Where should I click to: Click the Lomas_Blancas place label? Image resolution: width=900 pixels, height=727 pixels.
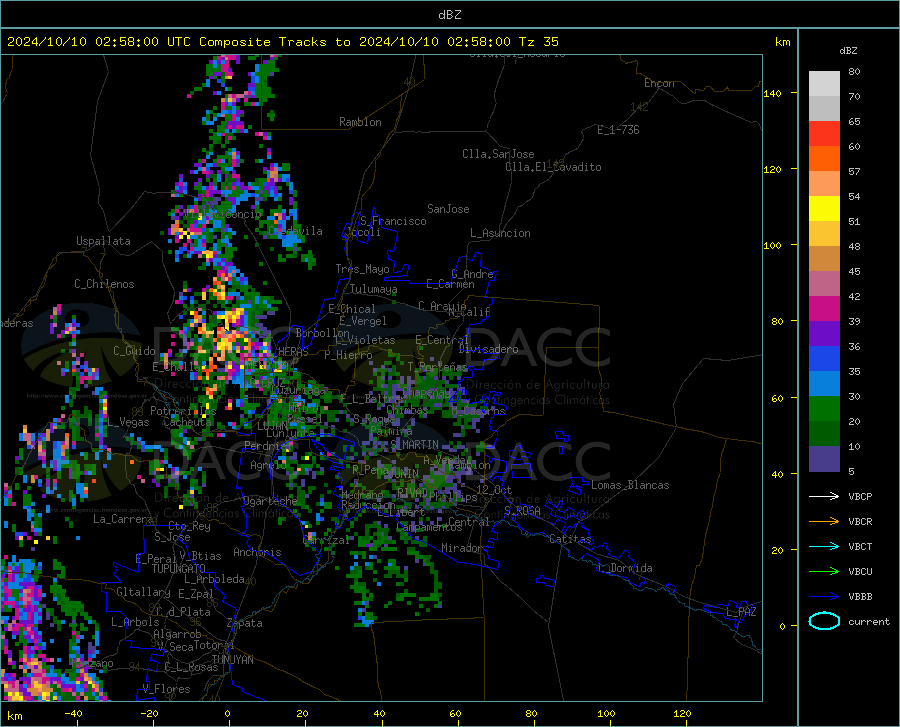pyautogui.click(x=630, y=485)
